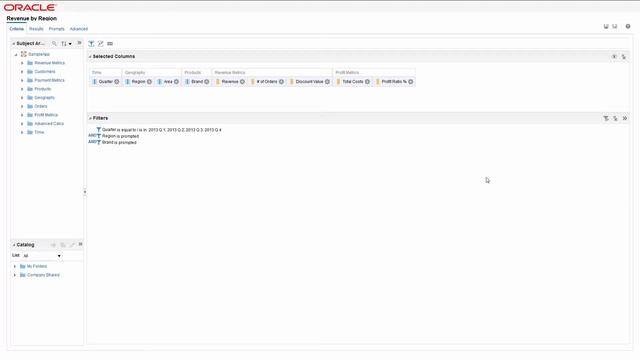Click the Save As icon
This screenshot has height=360, width=640.
(x=615, y=27)
